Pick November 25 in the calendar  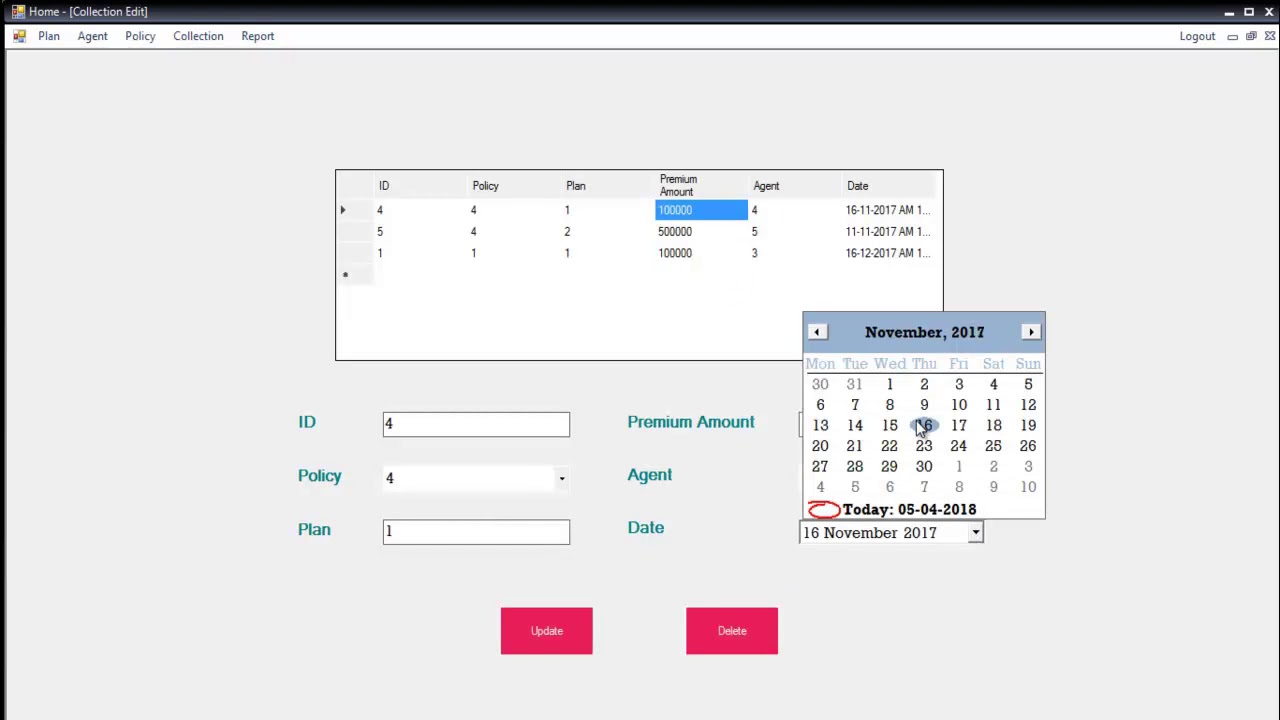[993, 446]
